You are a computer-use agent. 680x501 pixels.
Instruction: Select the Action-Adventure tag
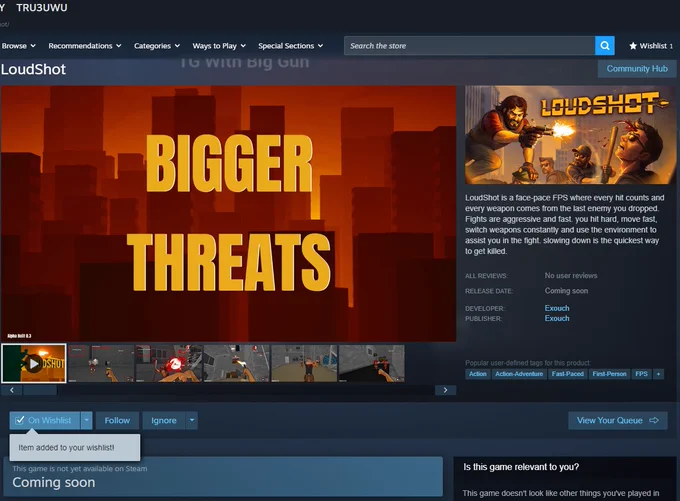[x=519, y=374]
